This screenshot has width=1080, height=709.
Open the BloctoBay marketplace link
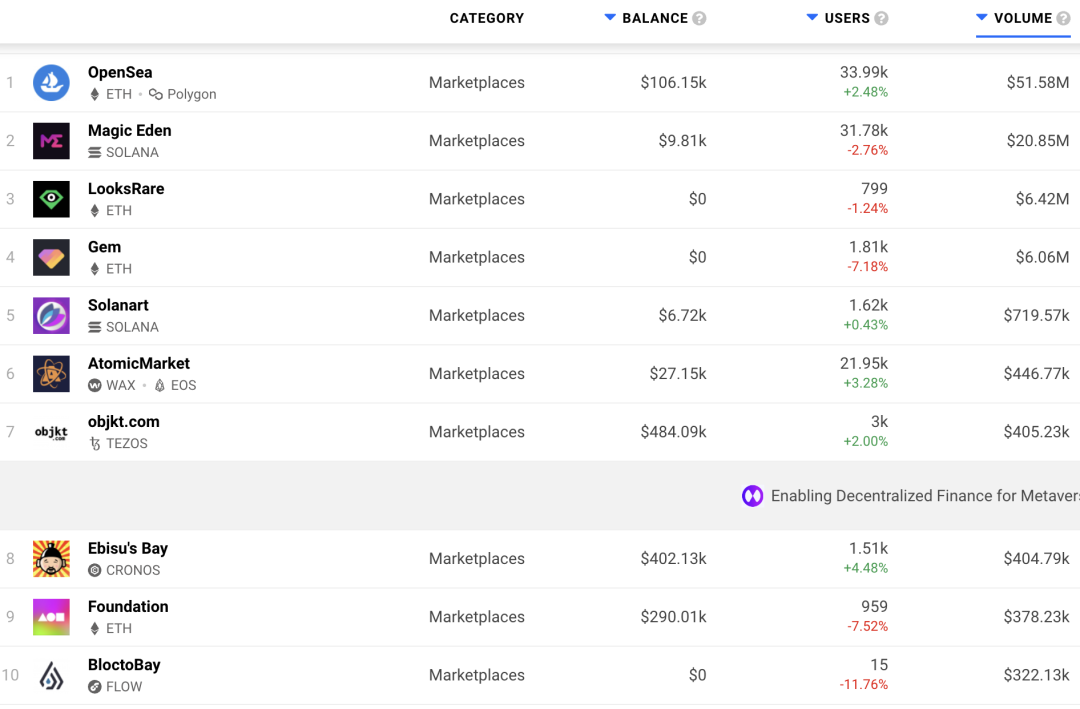(x=124, y=665)
